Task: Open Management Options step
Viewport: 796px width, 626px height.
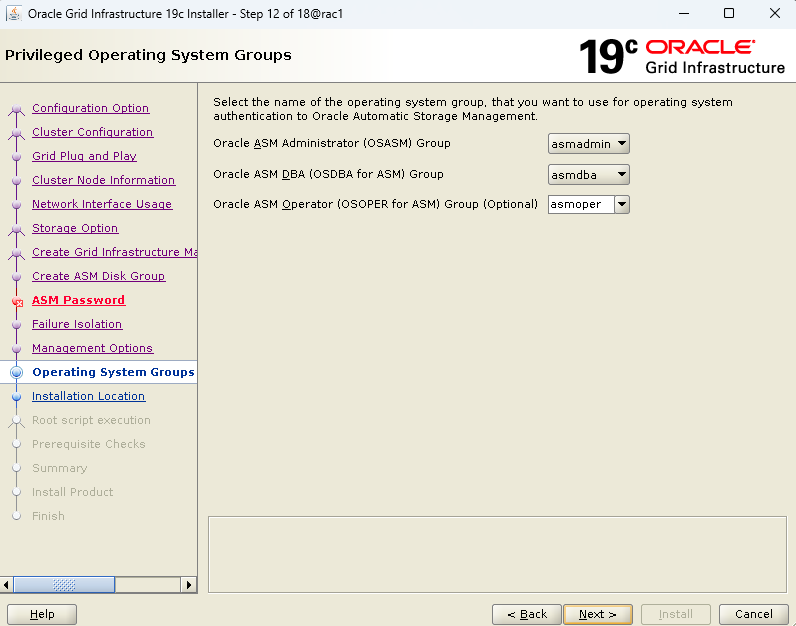Action: tap(92, 348)
